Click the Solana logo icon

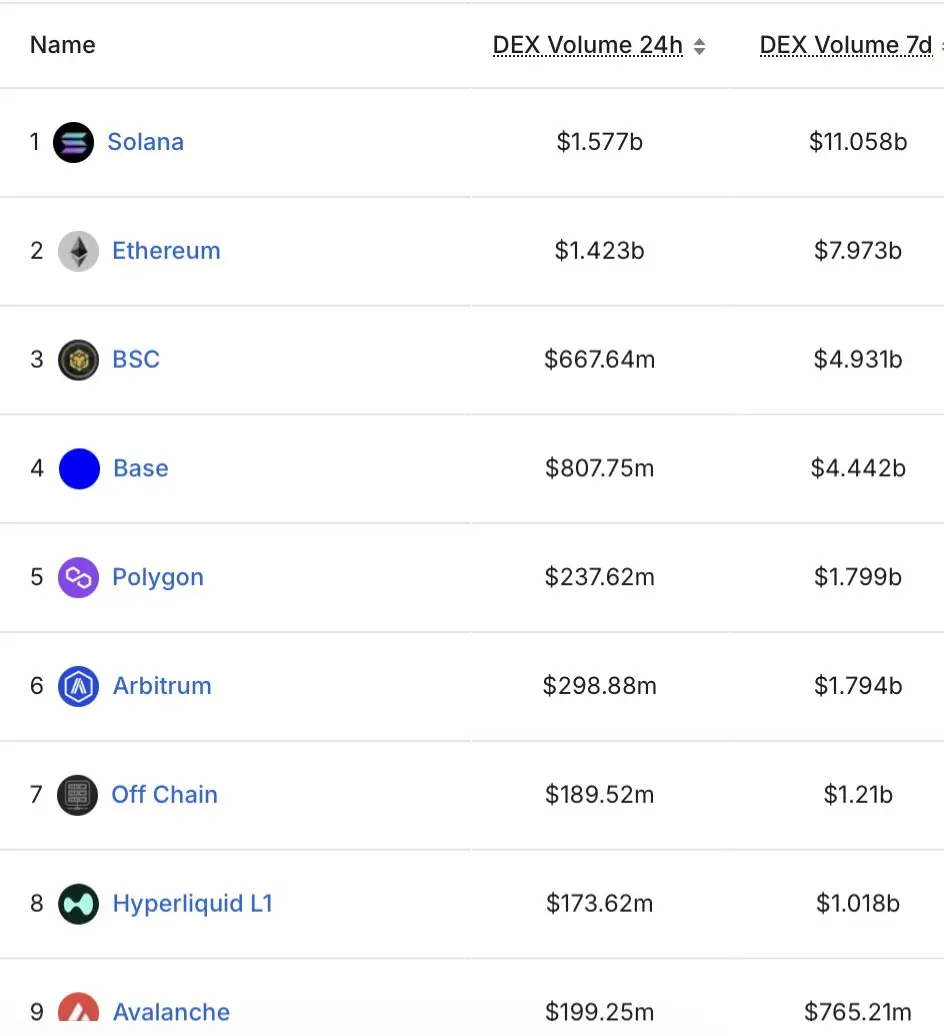click(73, 142)
